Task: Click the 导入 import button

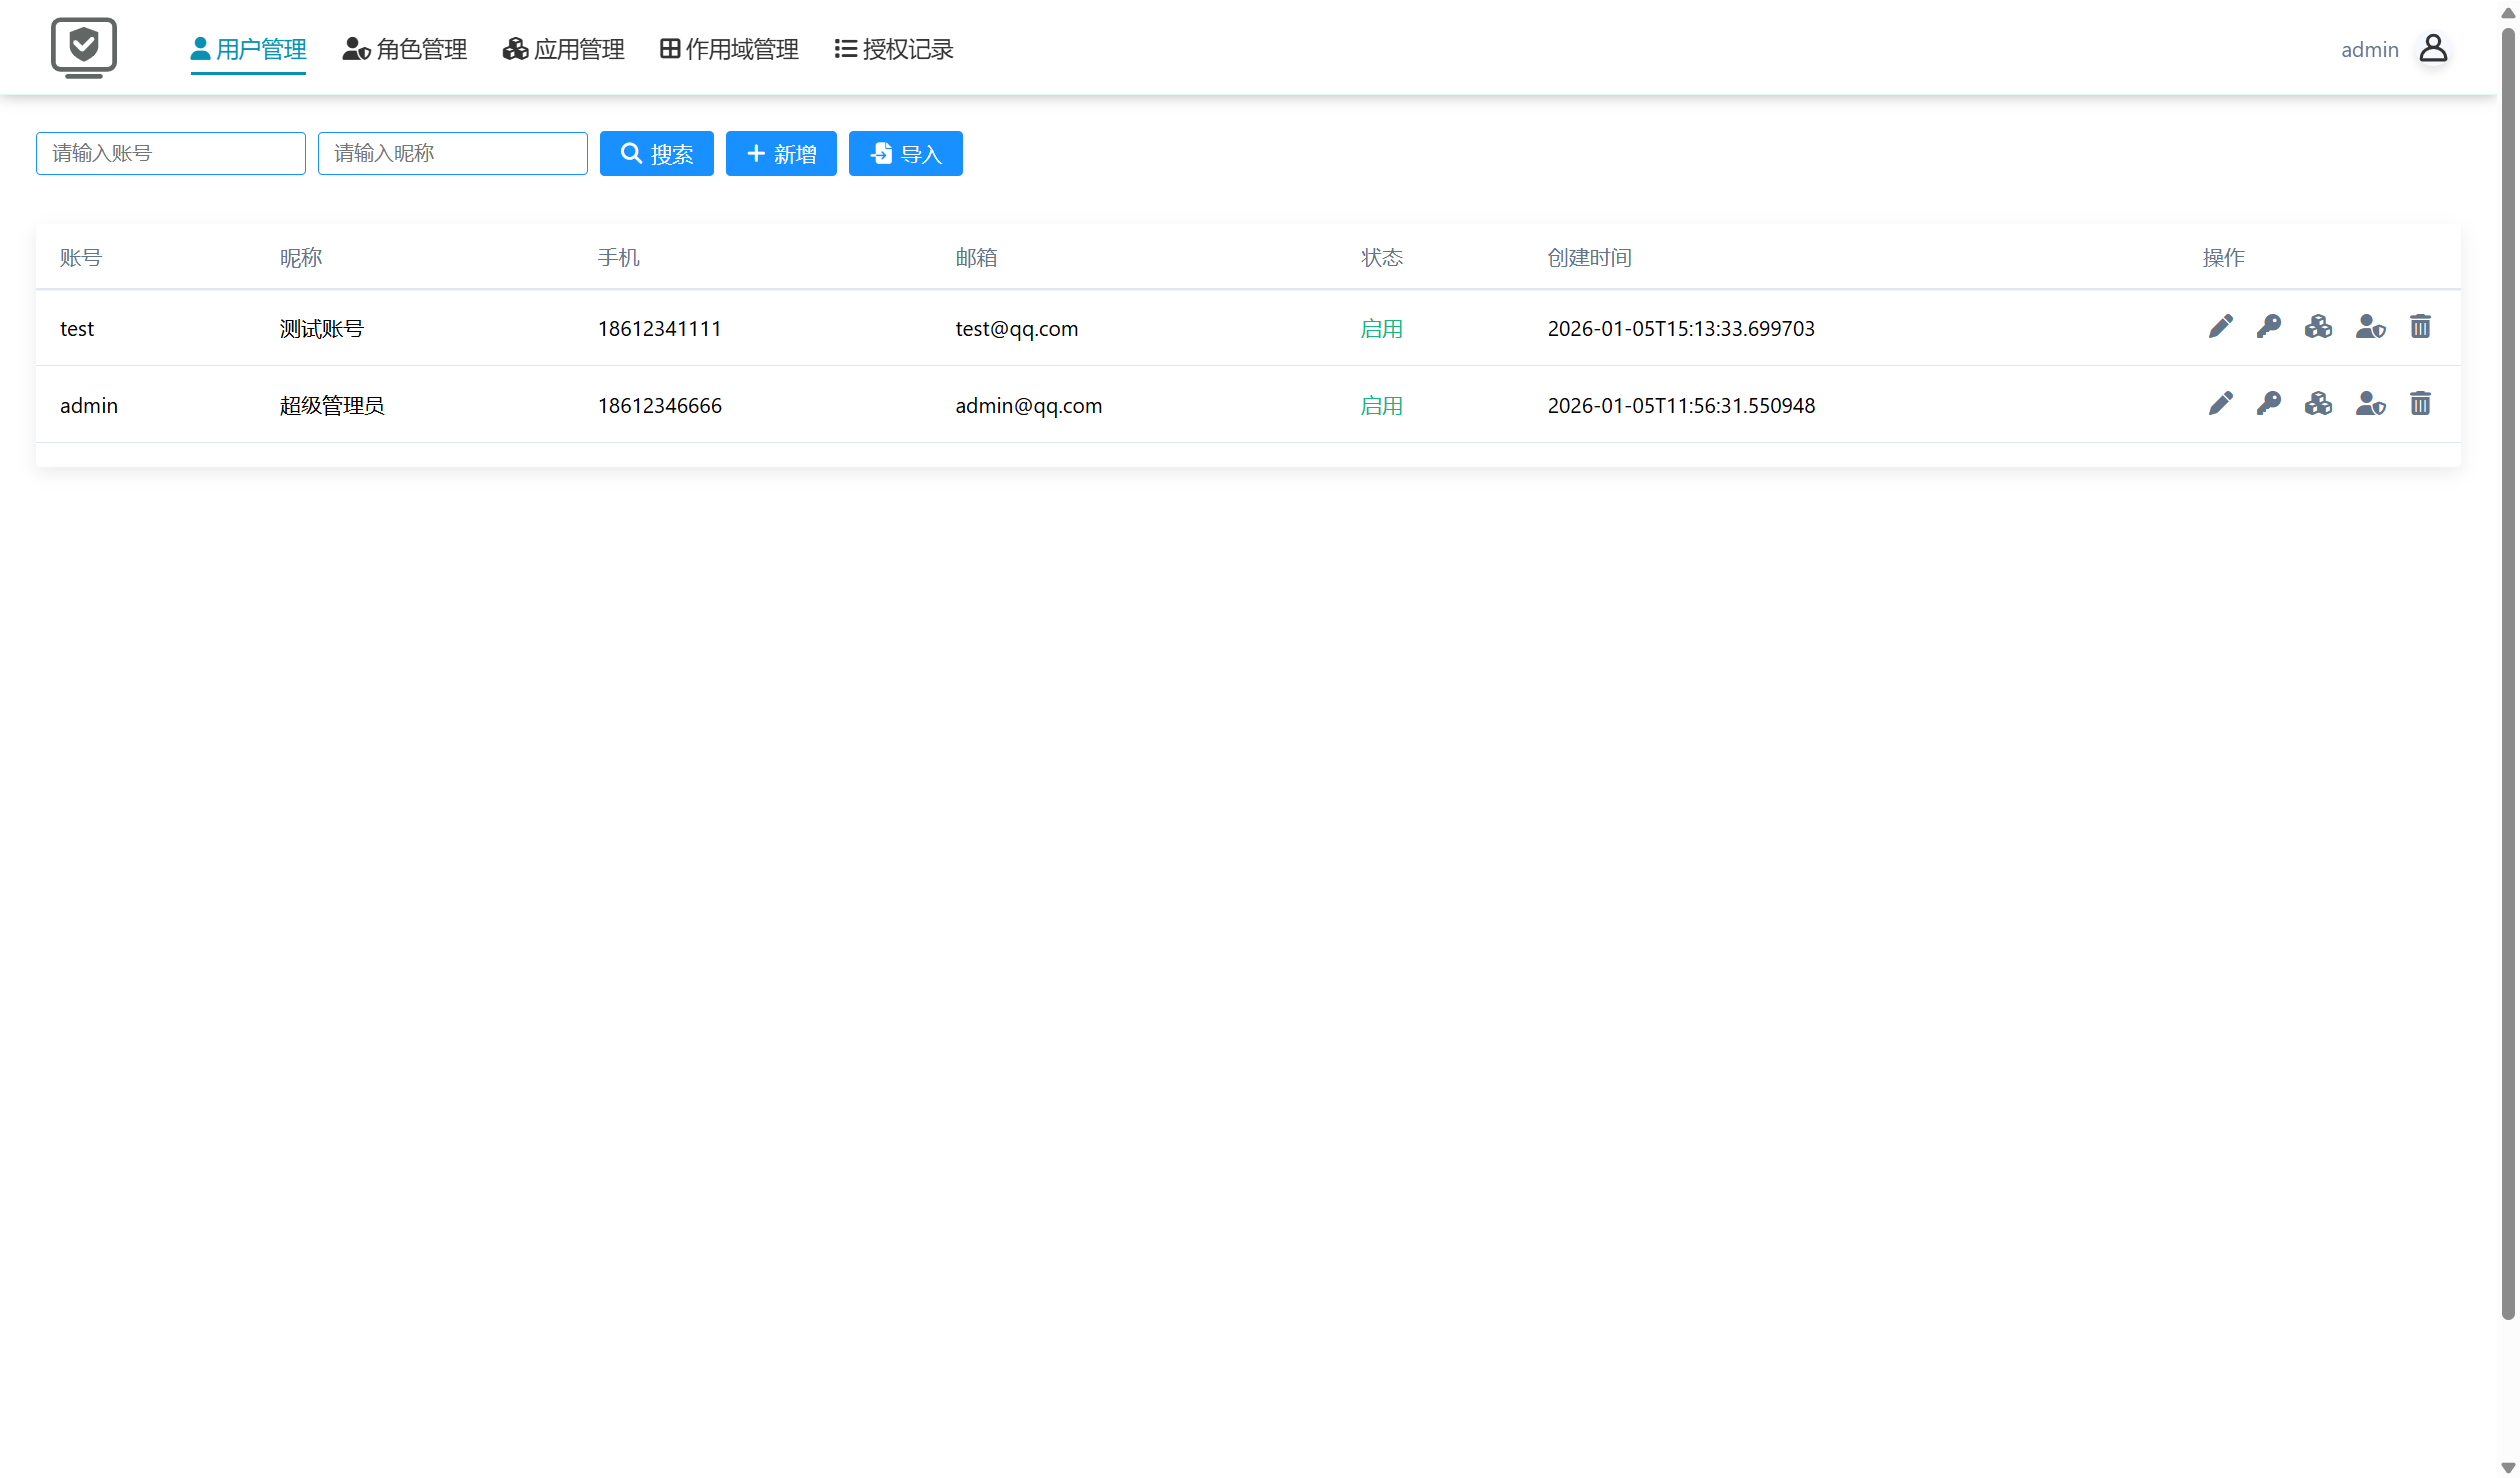Action: coord(905,154)
